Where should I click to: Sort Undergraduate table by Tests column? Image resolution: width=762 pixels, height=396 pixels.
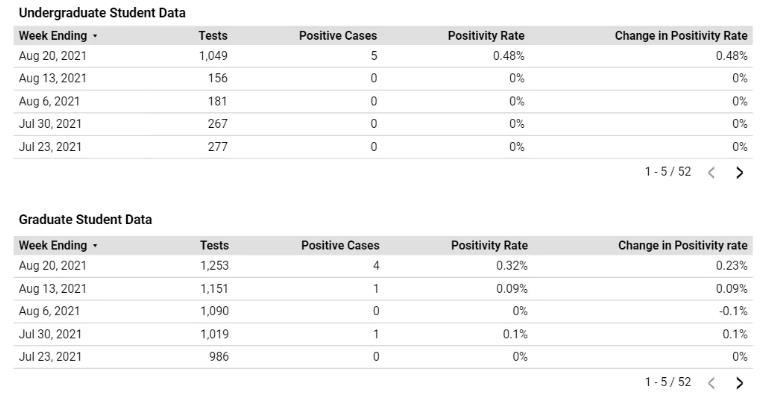213,35
